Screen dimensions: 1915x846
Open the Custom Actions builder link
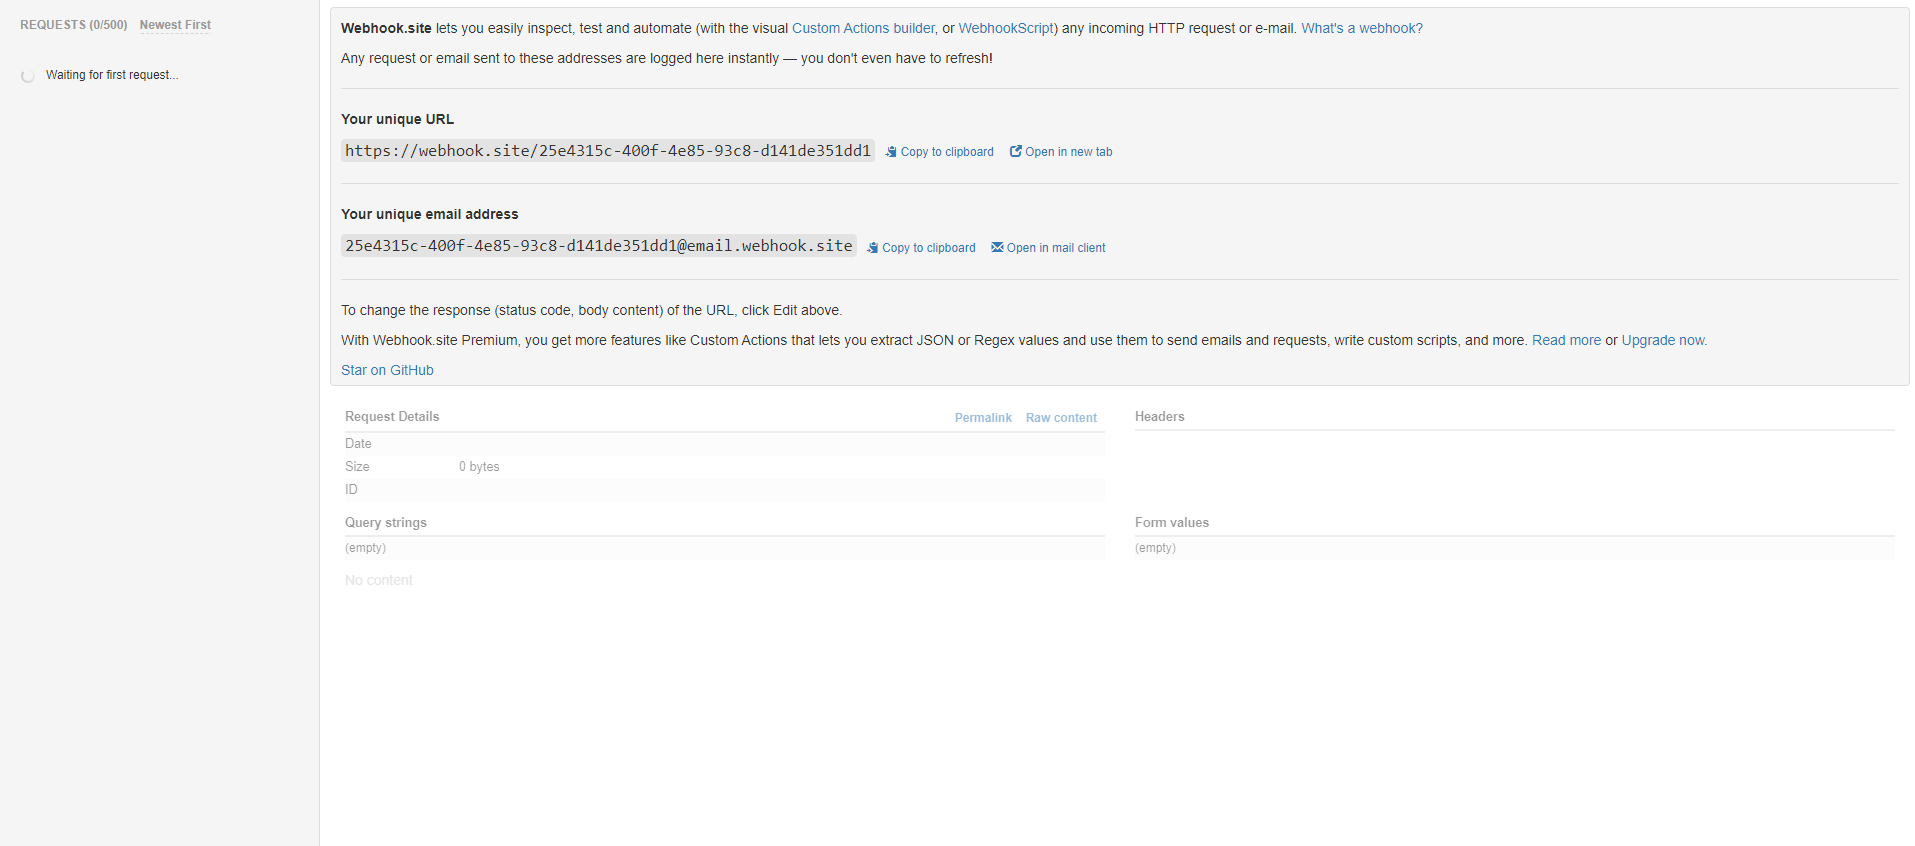864,28
